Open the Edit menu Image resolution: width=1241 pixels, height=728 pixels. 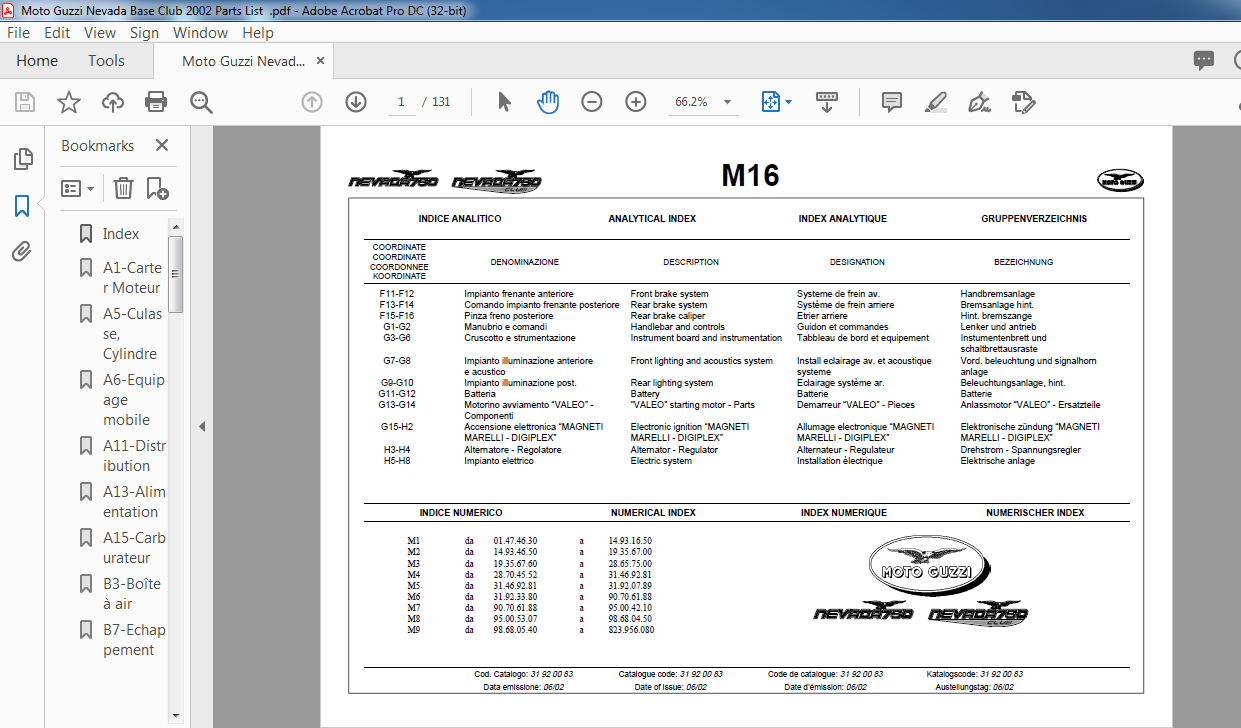(x=57, y=32)
